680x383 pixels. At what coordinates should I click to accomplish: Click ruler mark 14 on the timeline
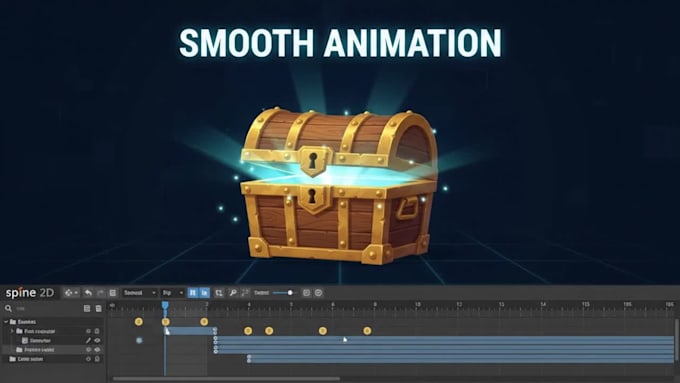tap(543, 305)
